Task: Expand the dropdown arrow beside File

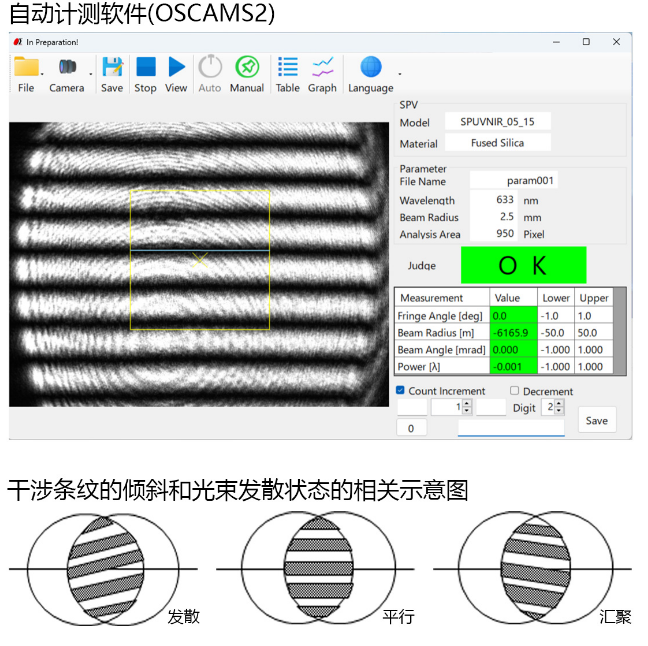Action: coord(43,74)
